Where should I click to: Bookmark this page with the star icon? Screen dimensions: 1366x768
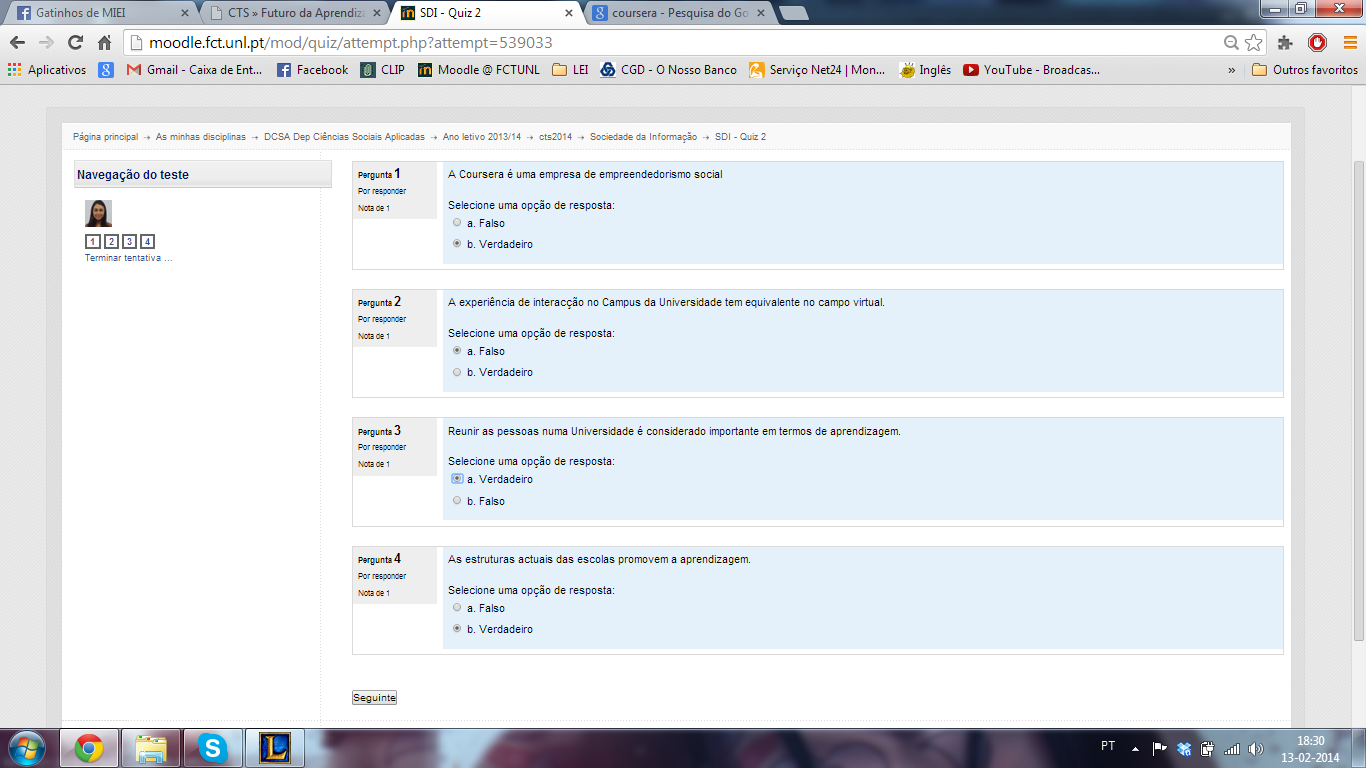click(1254, 43)
